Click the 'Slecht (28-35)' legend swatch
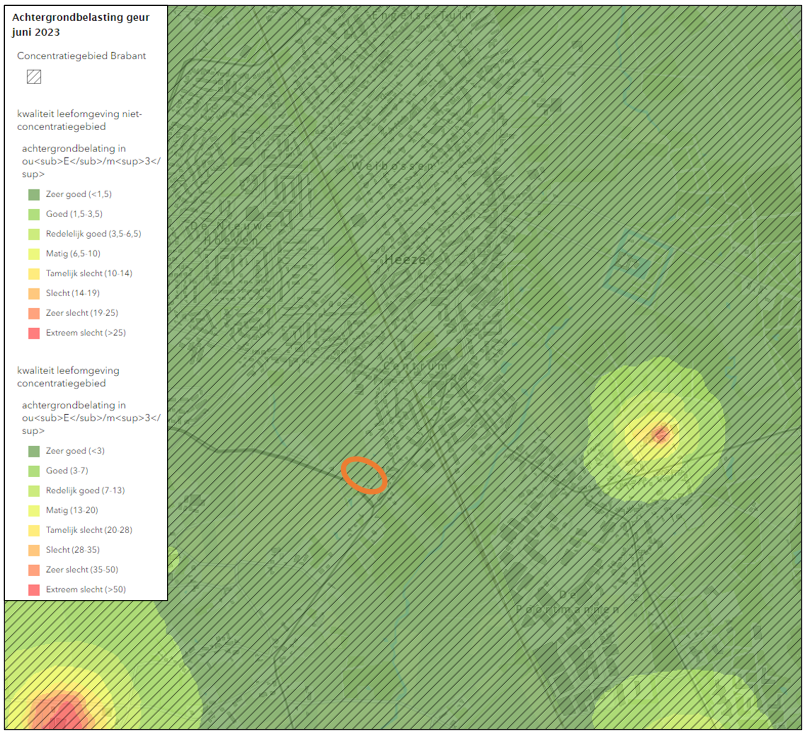The width and height of the screenshot is (810, 734). 34,550
